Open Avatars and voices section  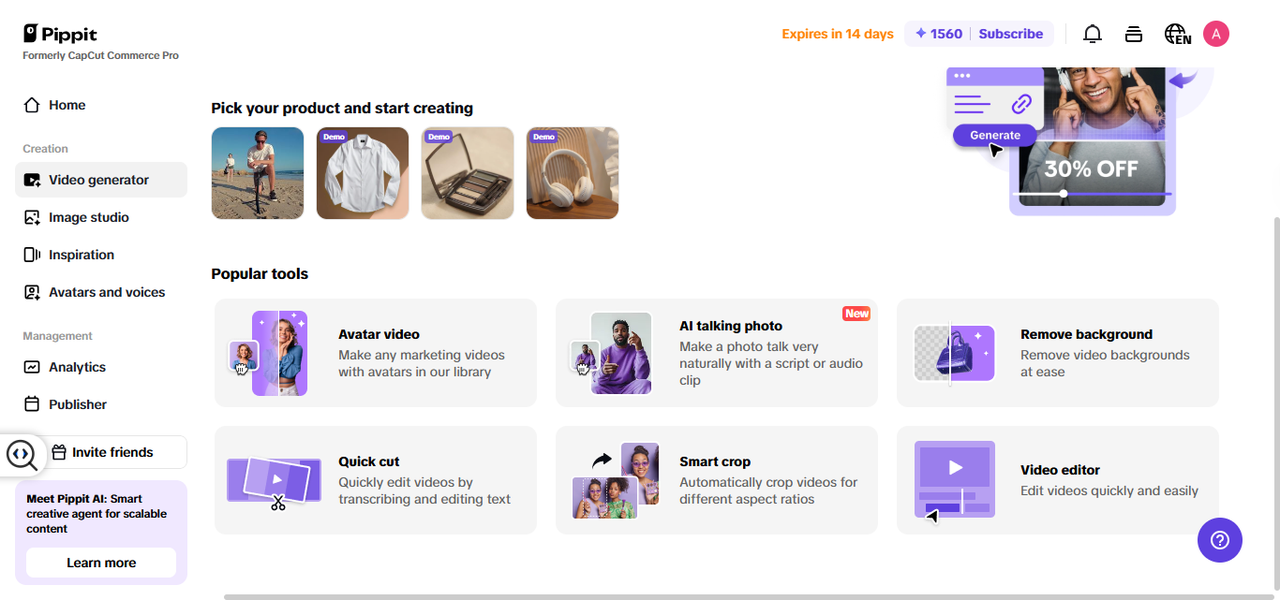pyautogui.click(x=106, y=292)
